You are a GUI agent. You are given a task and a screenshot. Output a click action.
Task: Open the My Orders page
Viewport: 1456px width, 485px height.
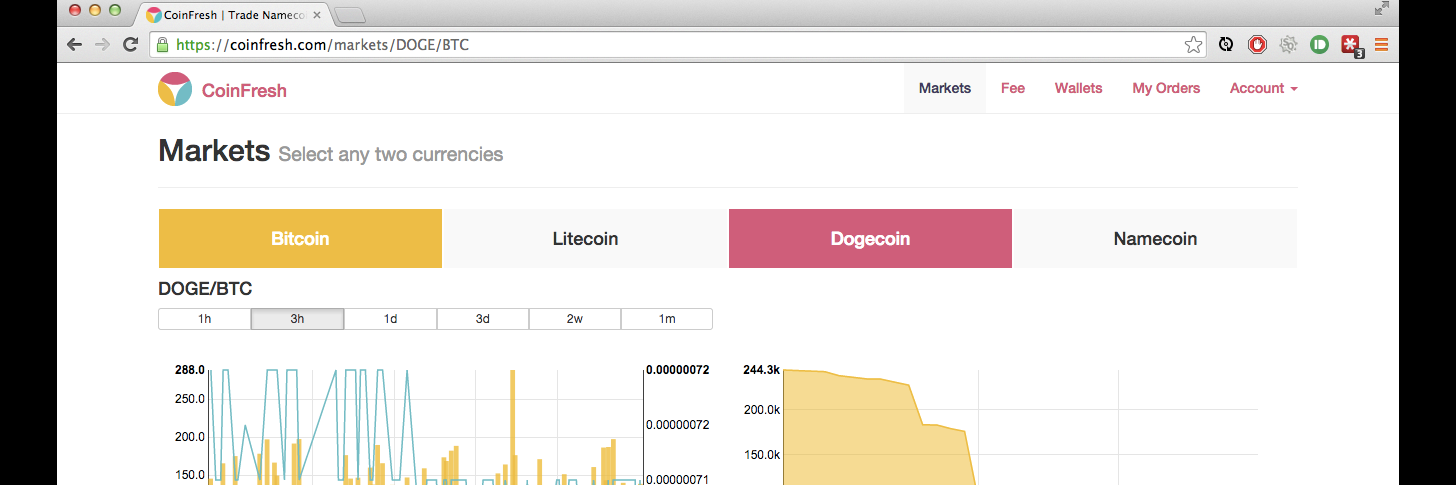point(1166,88)
